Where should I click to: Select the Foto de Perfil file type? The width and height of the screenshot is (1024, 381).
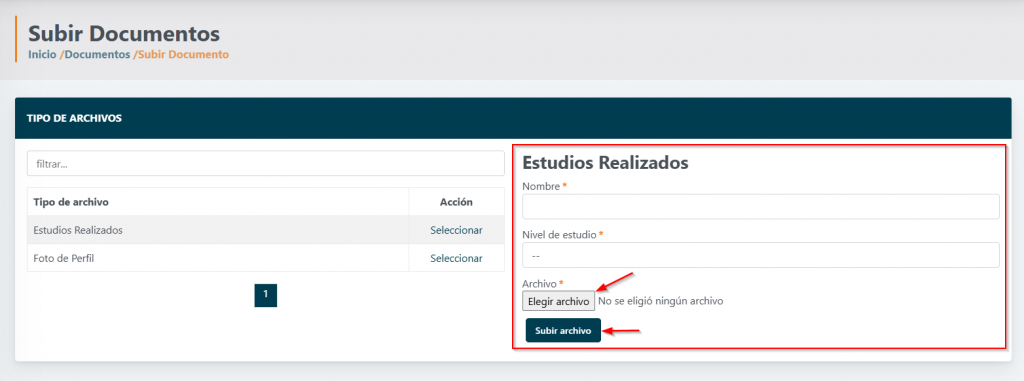[456, 258]
